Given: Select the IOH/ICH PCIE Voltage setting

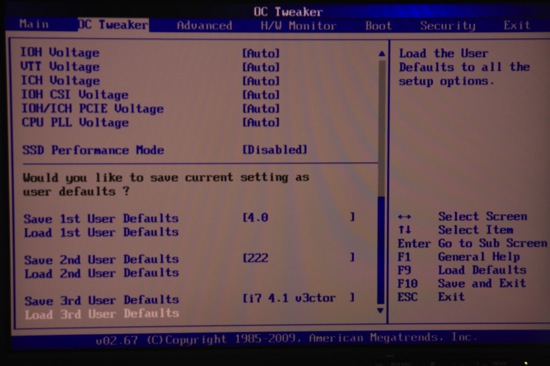Looking at the screenshot, I should [x=93, y=108].
